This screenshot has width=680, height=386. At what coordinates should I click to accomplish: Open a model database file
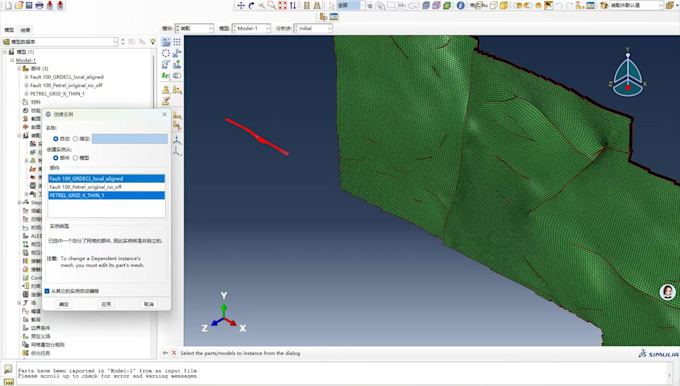(x=19, y=6)
